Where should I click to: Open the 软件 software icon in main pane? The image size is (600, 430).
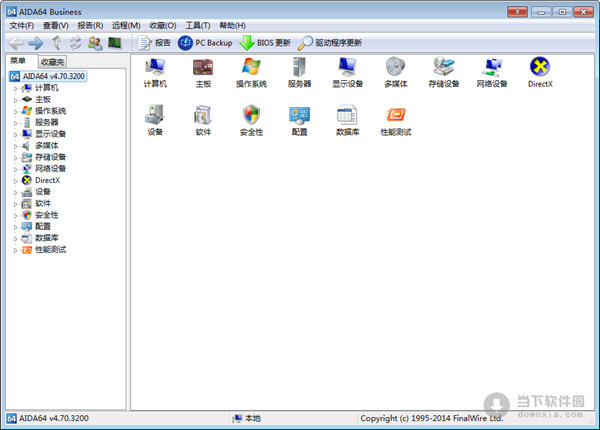[x=203, y=121]
